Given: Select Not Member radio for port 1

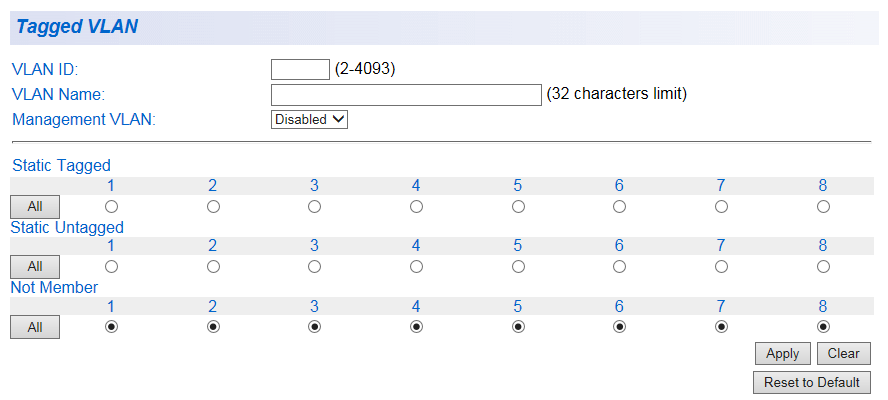Looking at the screenshot, I should tap(111, 327).
